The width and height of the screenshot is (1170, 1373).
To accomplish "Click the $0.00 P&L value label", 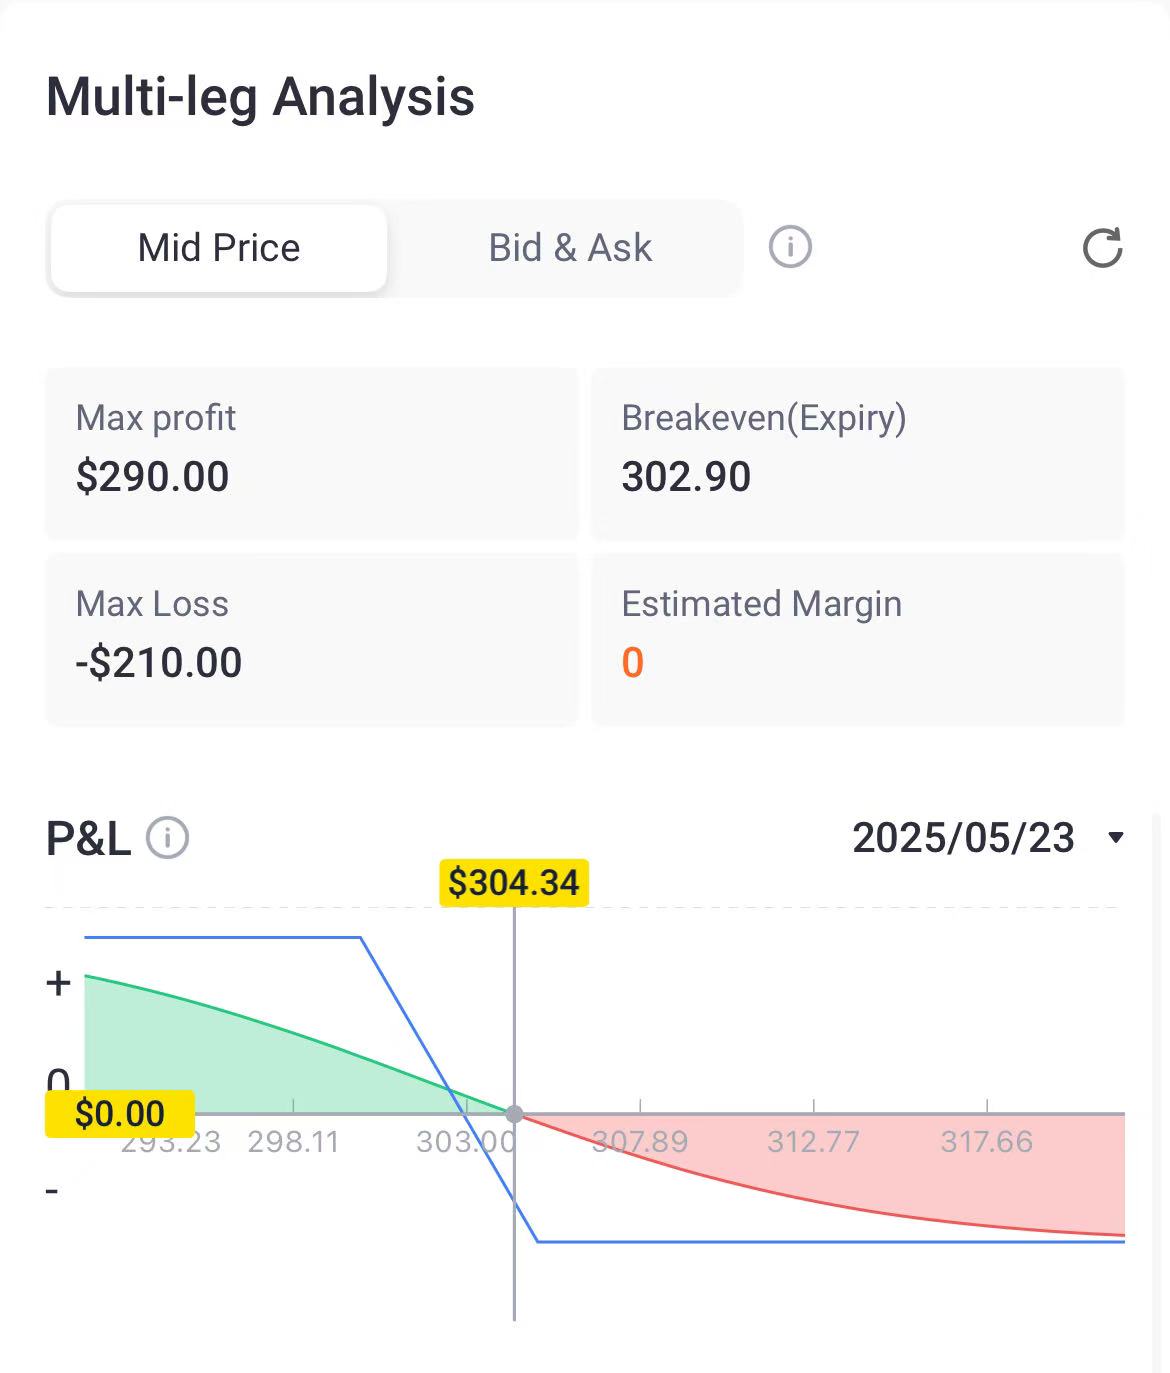I will pos(120,1113).
